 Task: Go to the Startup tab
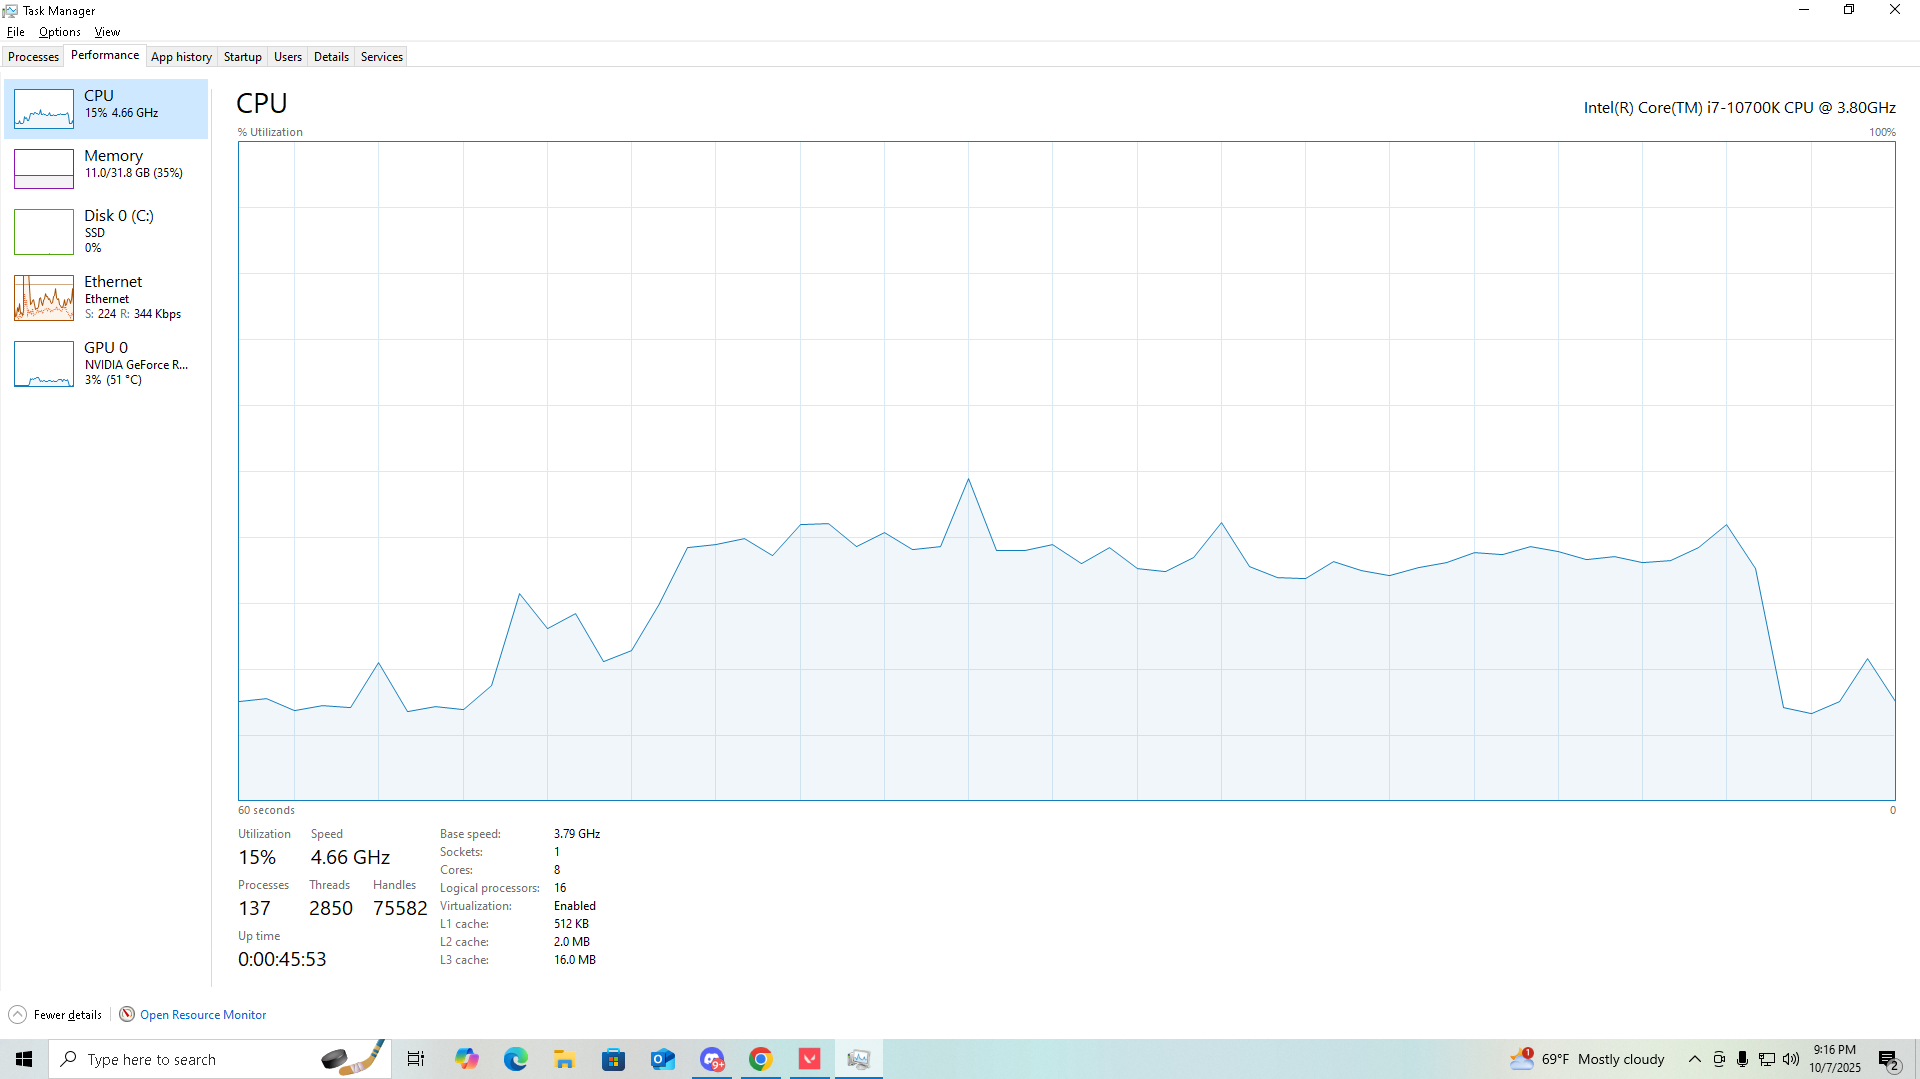243,57
